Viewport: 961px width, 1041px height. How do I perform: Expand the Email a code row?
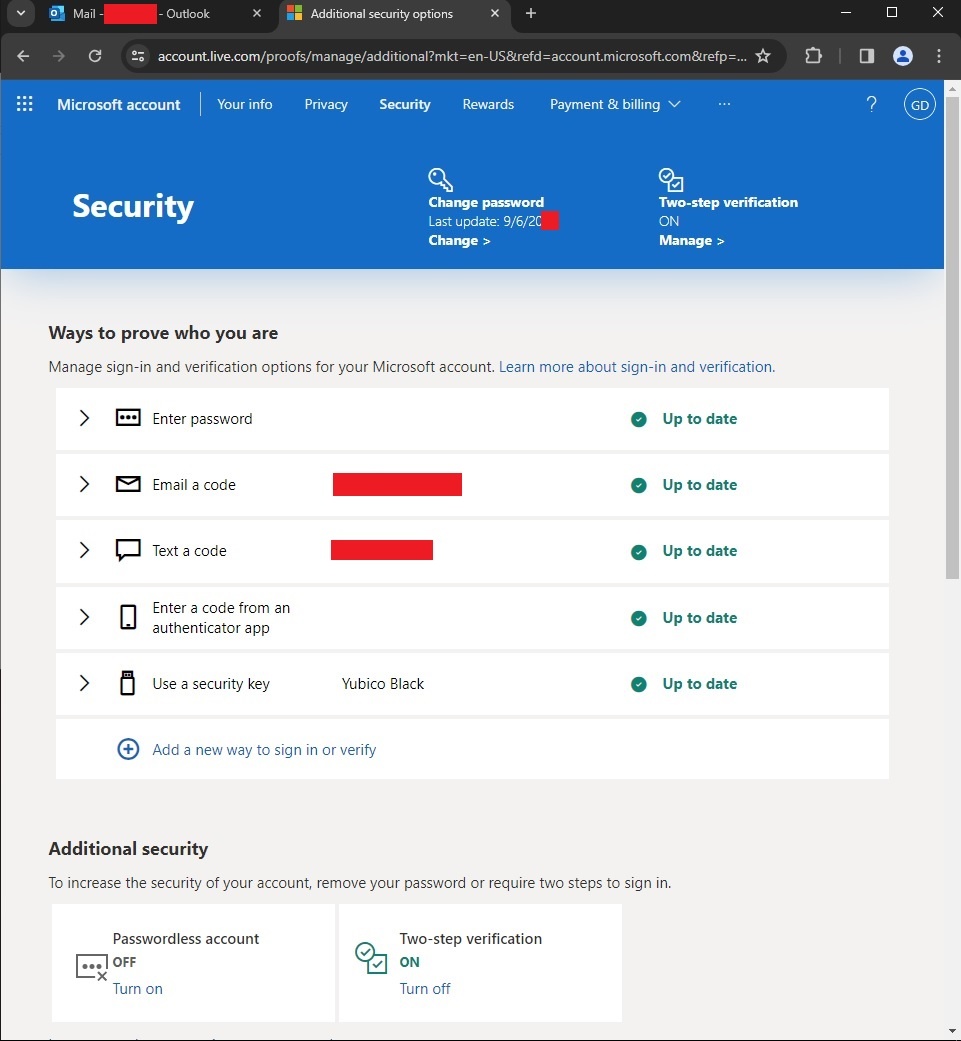[84, 484]
